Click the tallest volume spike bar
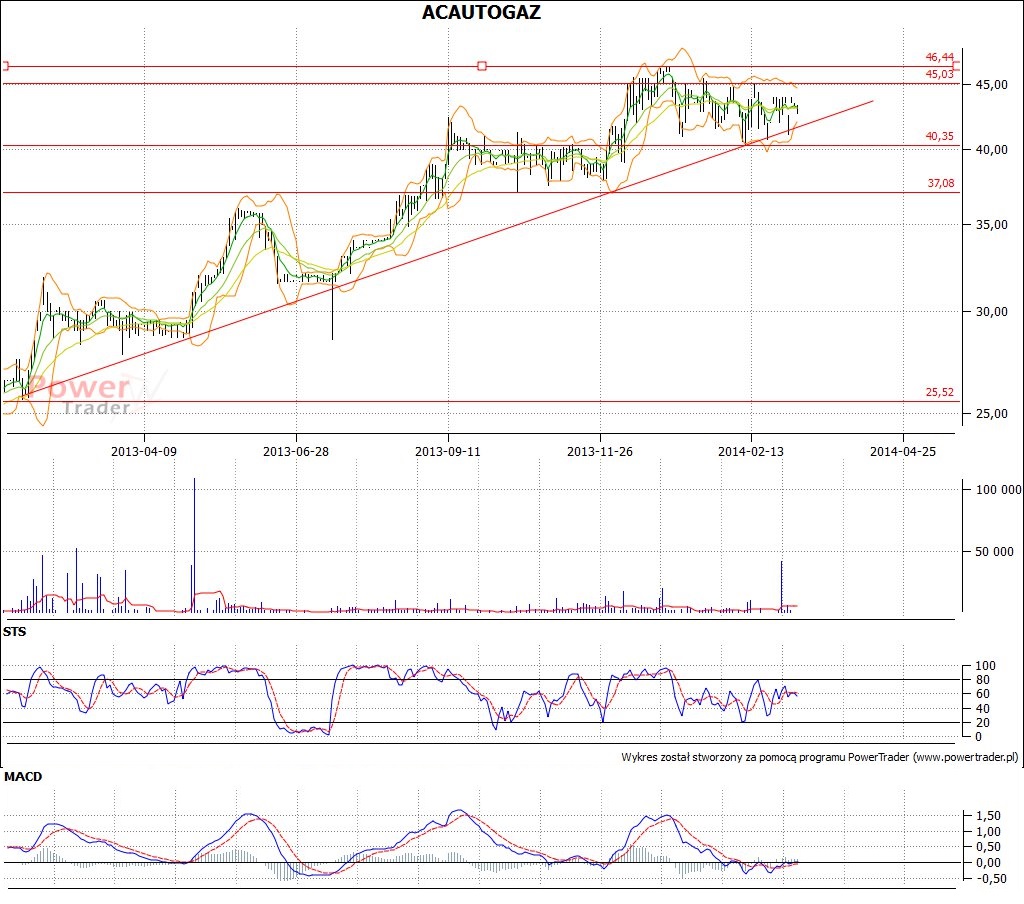 tap(194, 545)
